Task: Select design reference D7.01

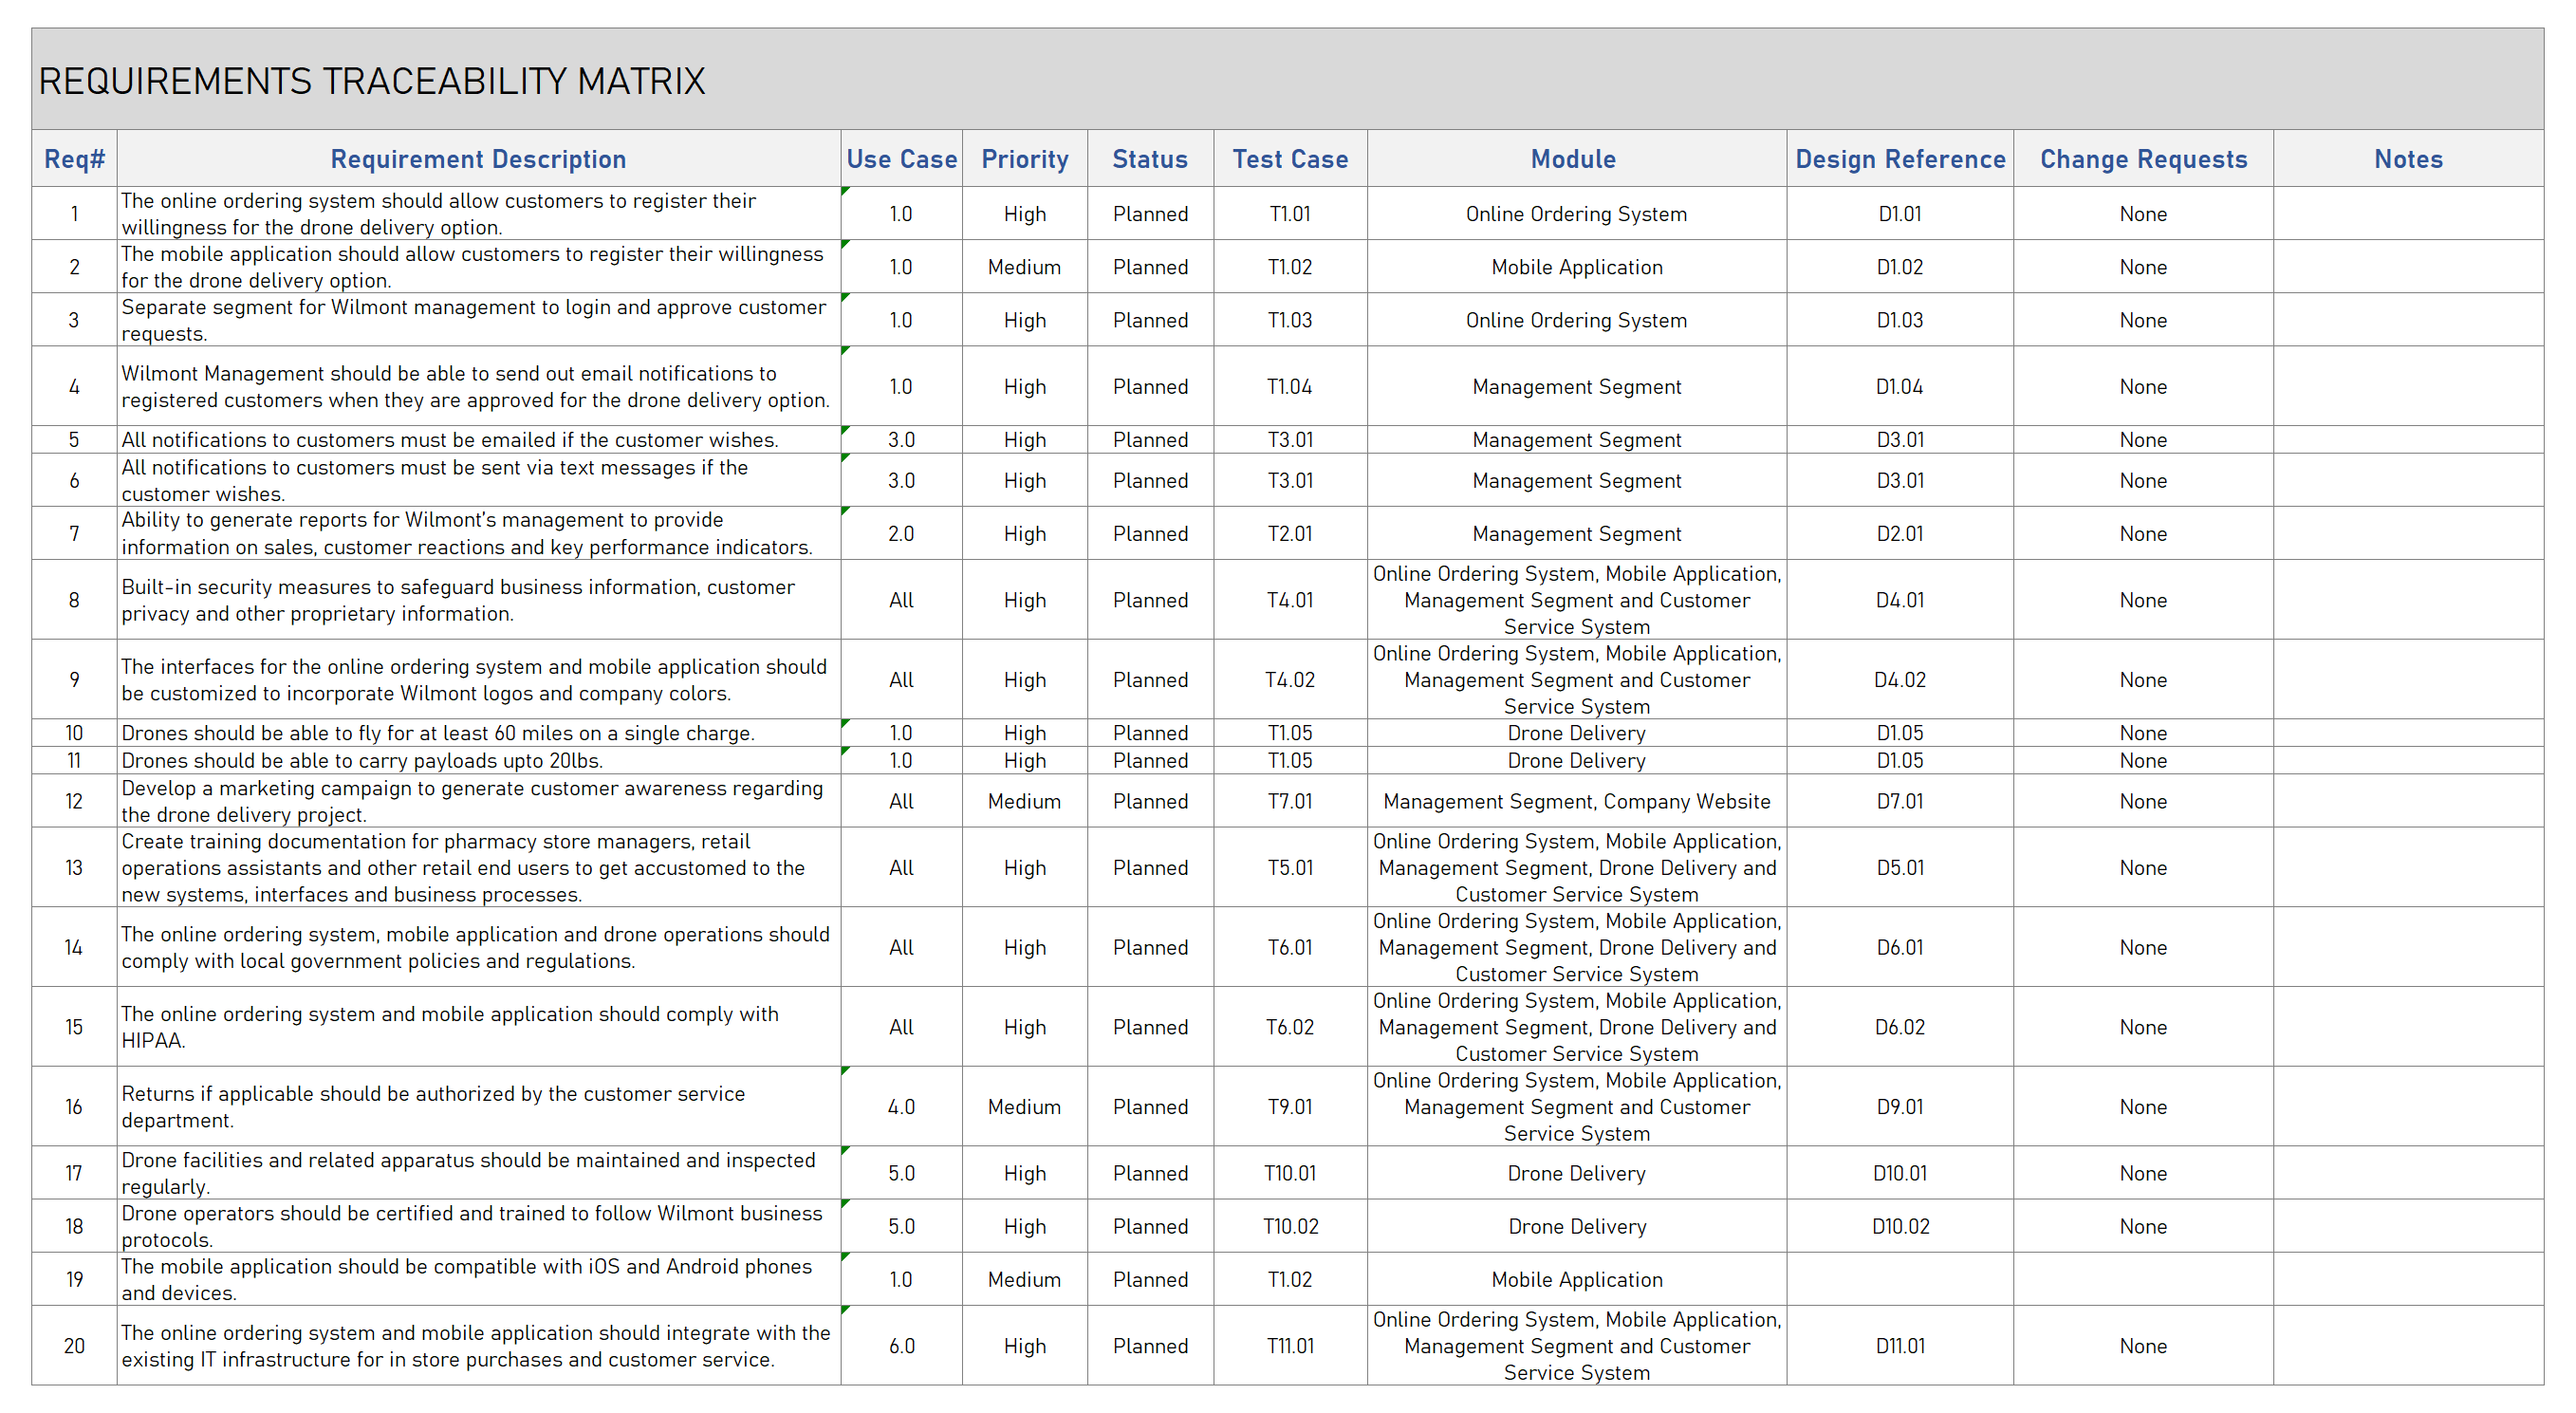Action: click(1899, 801)
